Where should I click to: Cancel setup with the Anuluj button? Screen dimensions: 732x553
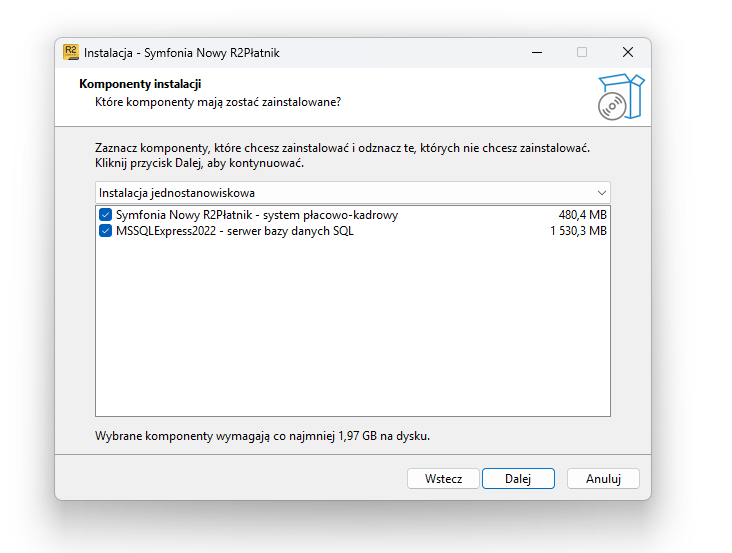coord(603,479)
